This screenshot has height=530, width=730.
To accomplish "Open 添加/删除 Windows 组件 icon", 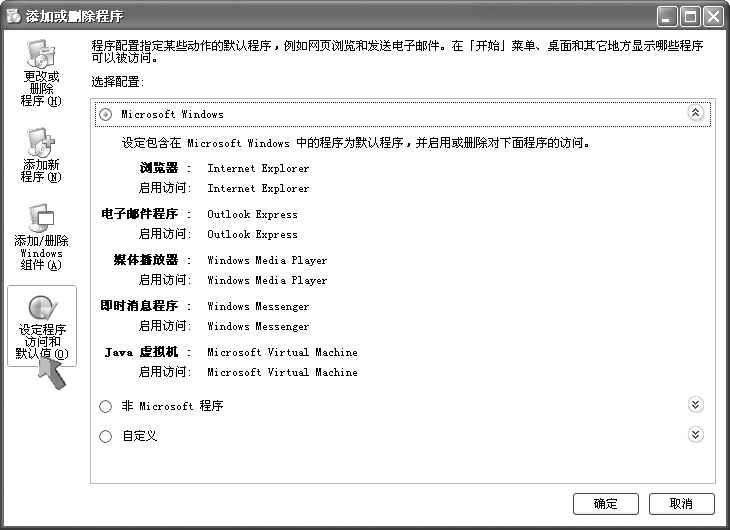I will [x=41, y=238].
